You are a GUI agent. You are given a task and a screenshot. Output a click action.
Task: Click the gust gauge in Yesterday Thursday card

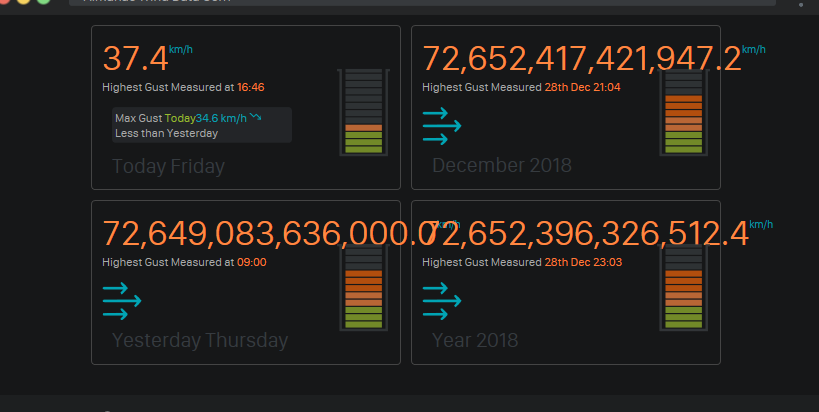364,287
